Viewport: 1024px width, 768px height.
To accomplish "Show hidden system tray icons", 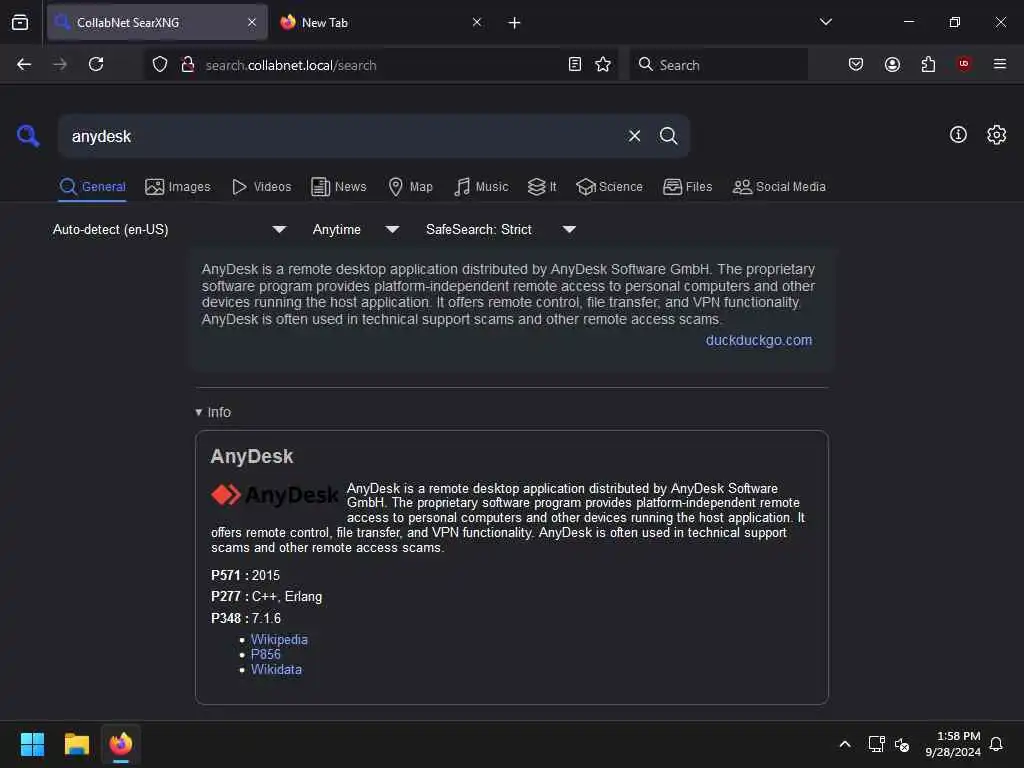I will (844, 744).
